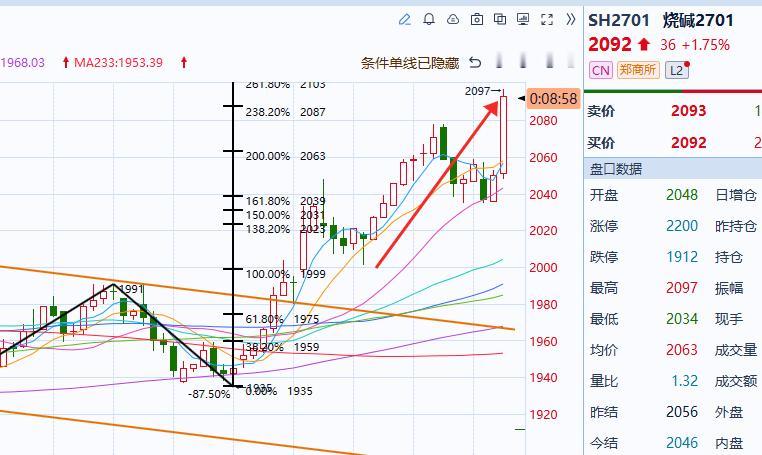Click the CN market badge

pyautogui.click(x=601, y=70)
